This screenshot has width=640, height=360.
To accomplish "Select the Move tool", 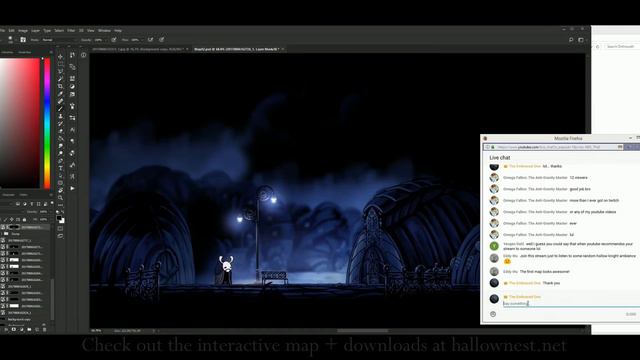I will pos(60,56).
